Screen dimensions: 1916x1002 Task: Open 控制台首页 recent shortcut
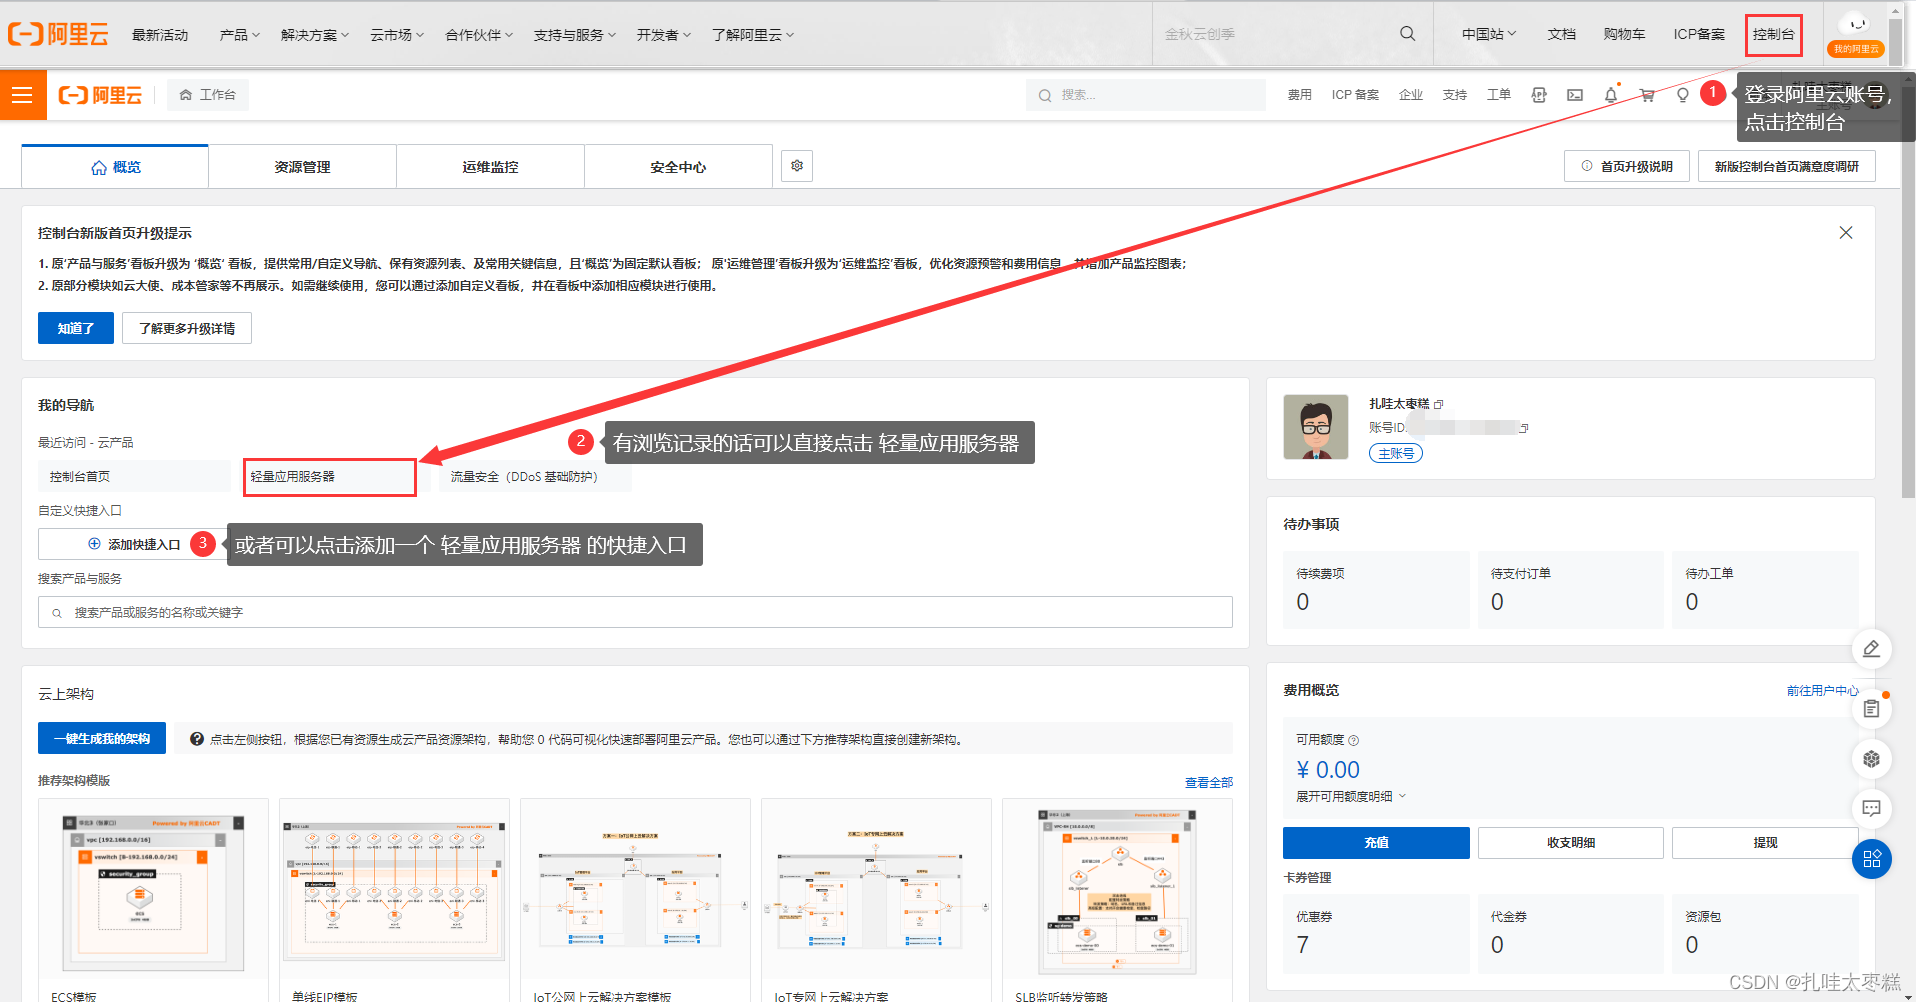pyautogui.click(x=134, y=477)
